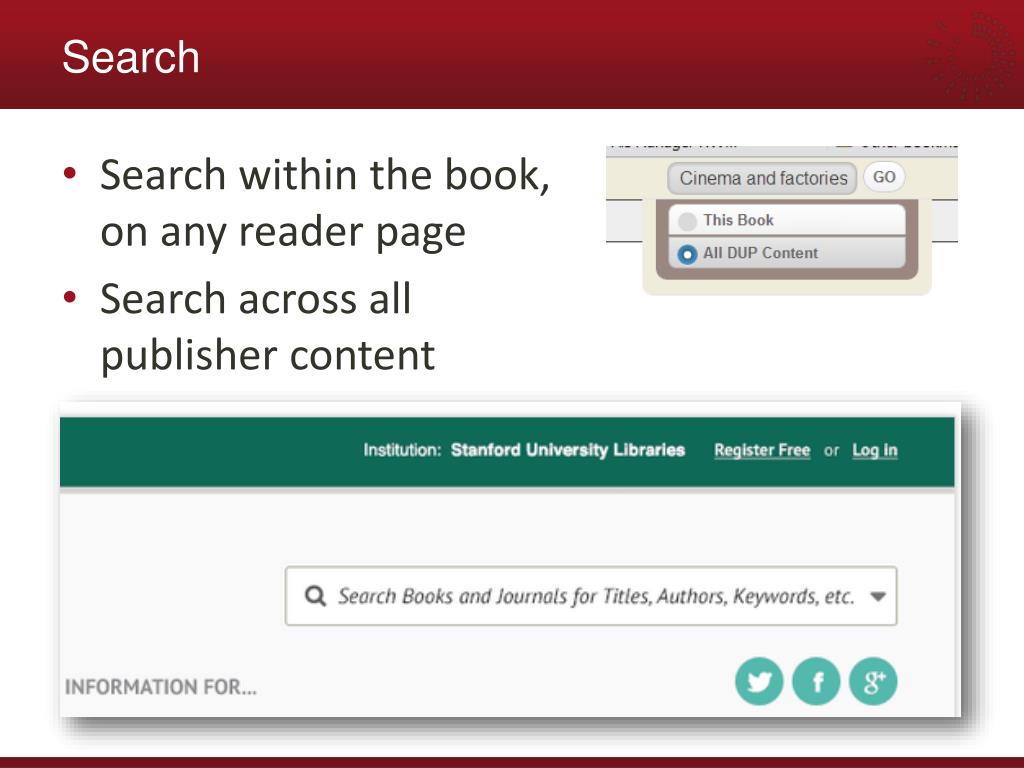
Task: Open the Facebook social icon
Action: [x=816, y=681]
